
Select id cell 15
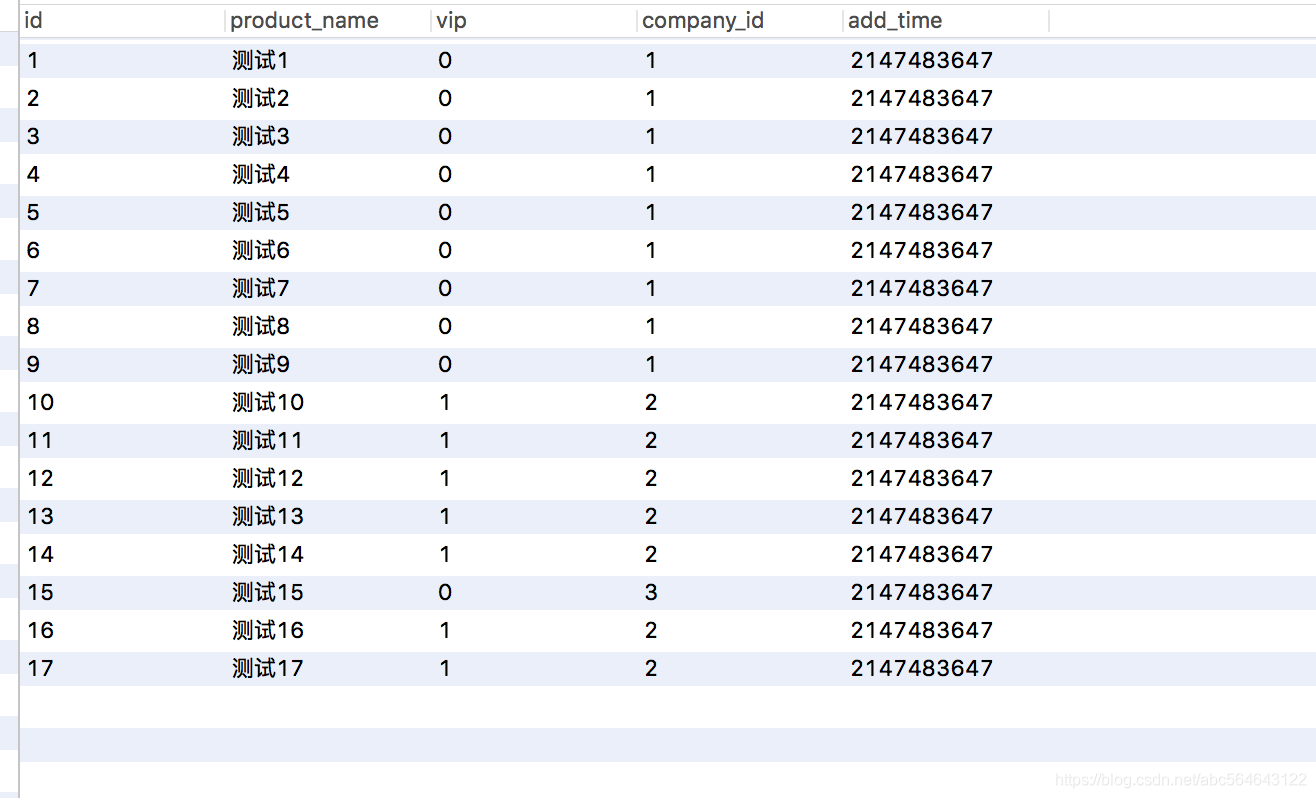point(41,593)
